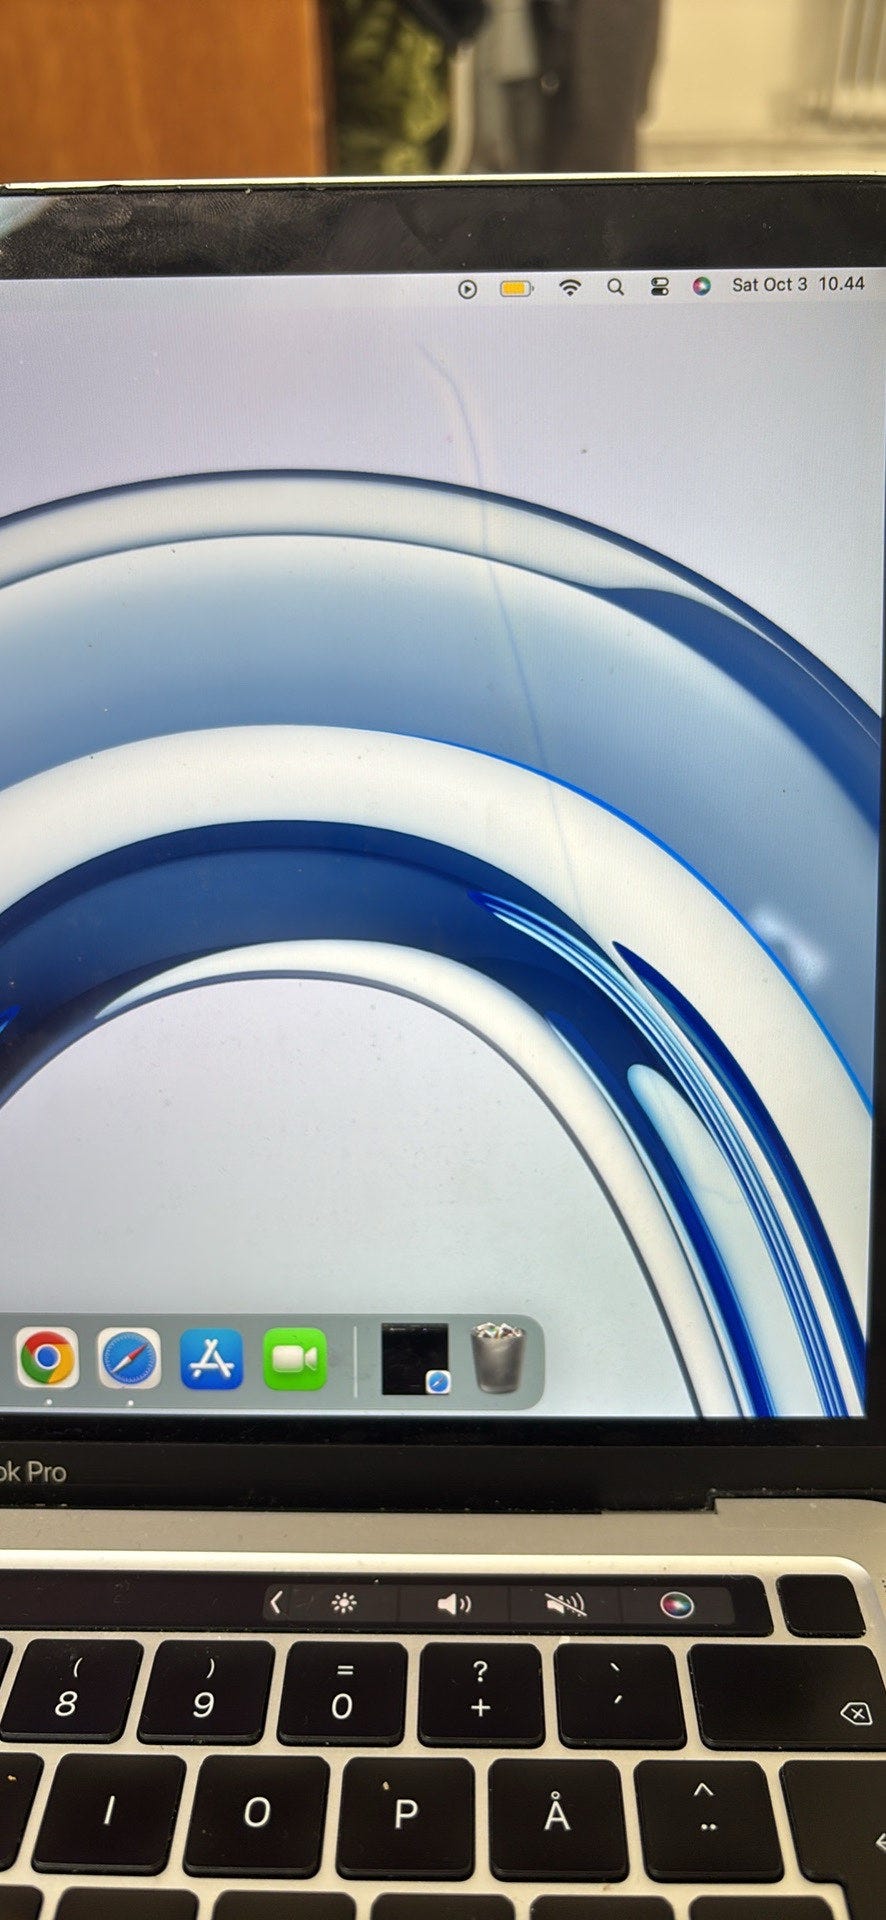This screenshot has width=886, height=1920.
Task: Open the Now Playing menu bar icon
Action: point(467,289)
